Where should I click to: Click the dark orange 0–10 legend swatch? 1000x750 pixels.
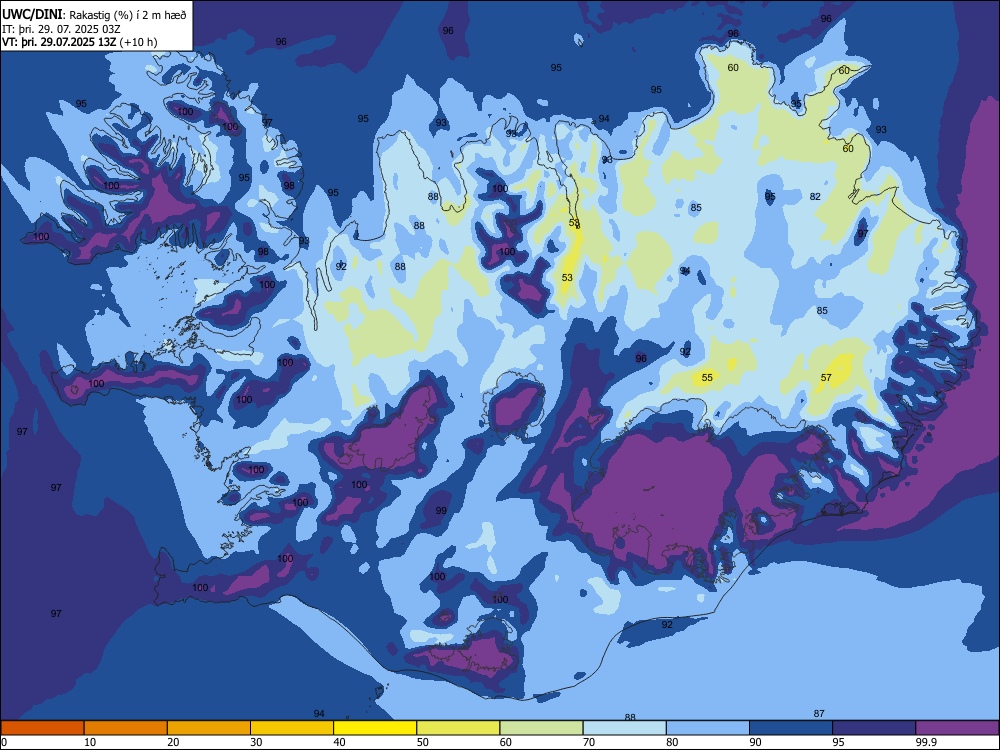[42, 728]
